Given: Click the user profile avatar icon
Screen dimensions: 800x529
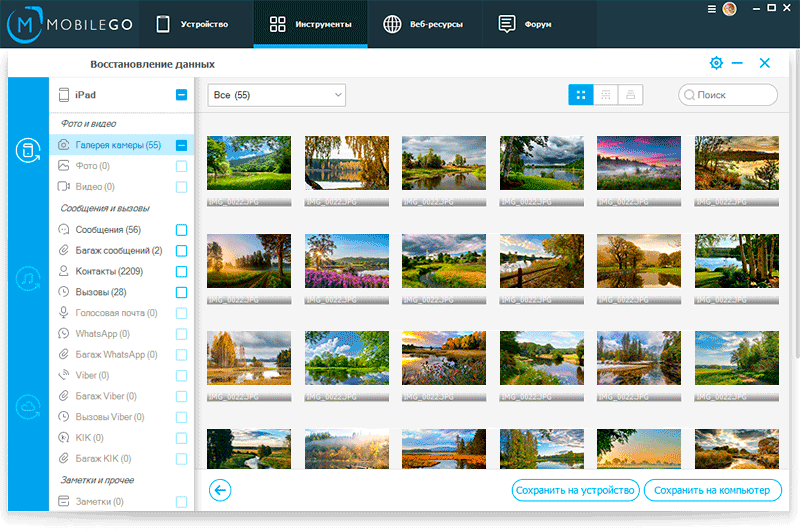Looking at the screenshot, I should [x=730, y=8].
